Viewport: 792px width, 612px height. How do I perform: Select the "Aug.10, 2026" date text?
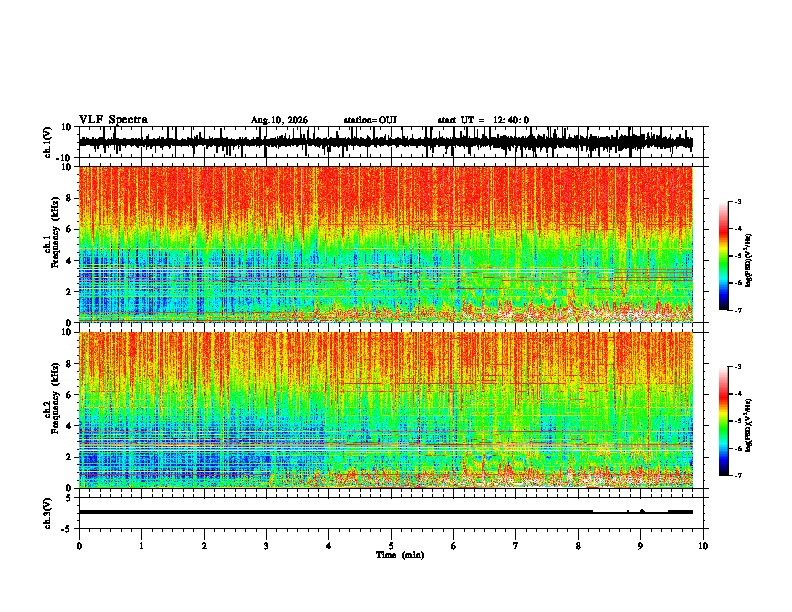[x=279, y=120]
